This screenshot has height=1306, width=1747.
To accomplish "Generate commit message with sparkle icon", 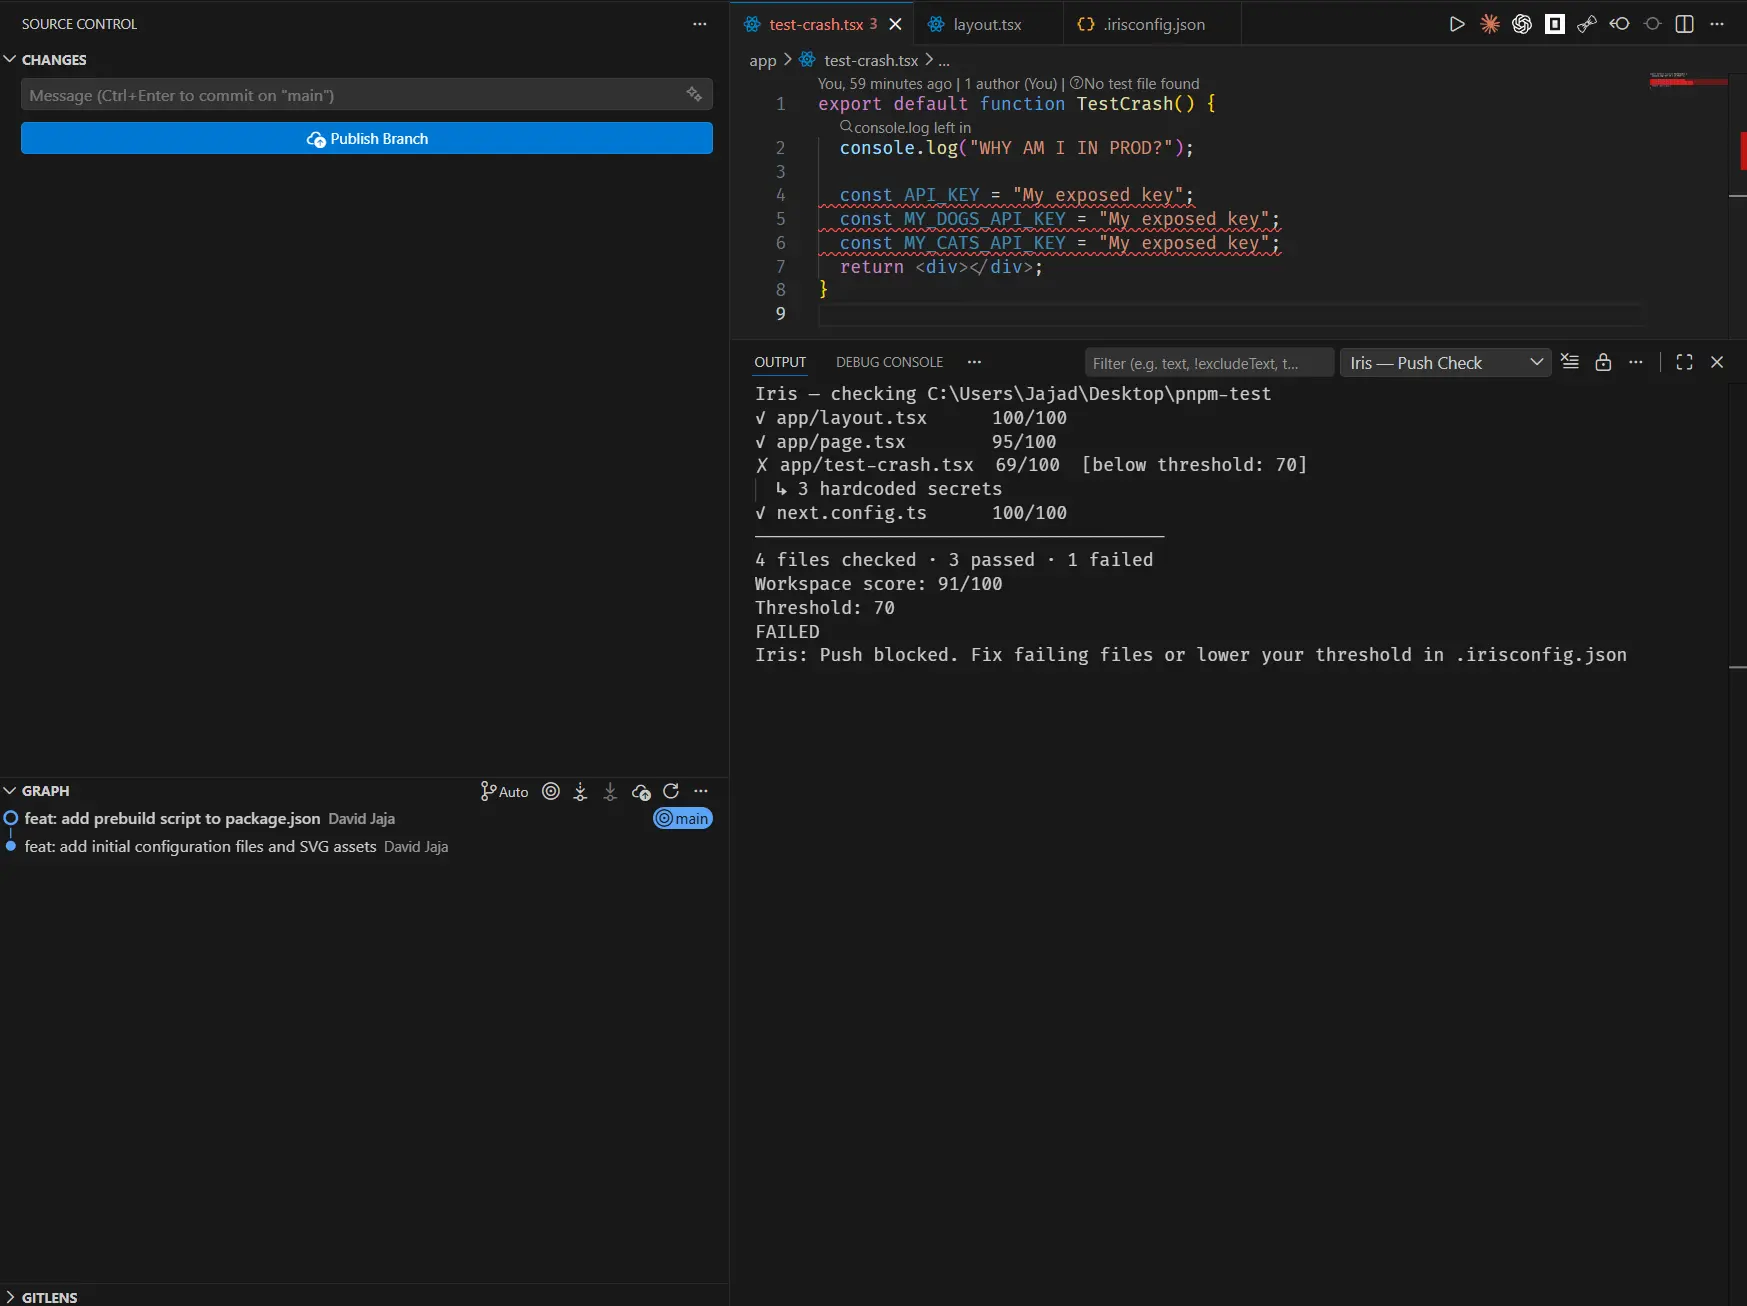I will point(694,94).
